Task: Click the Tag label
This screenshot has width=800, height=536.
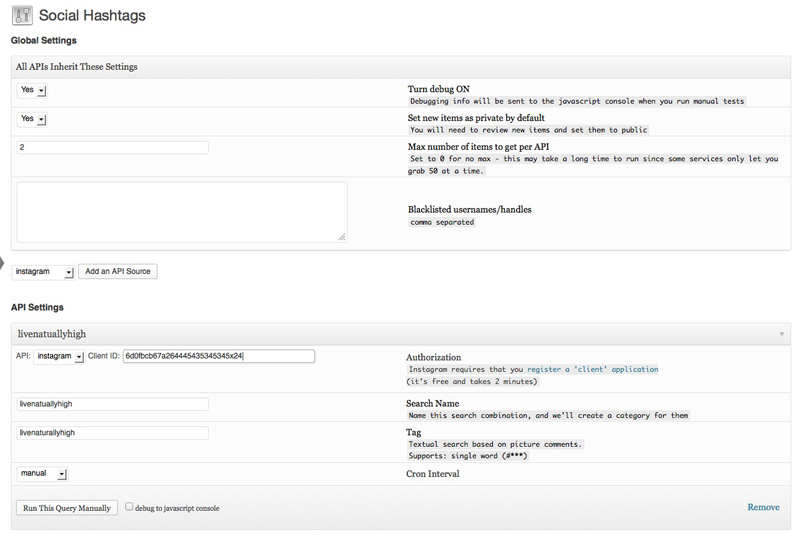Action: tap(413, 432)
